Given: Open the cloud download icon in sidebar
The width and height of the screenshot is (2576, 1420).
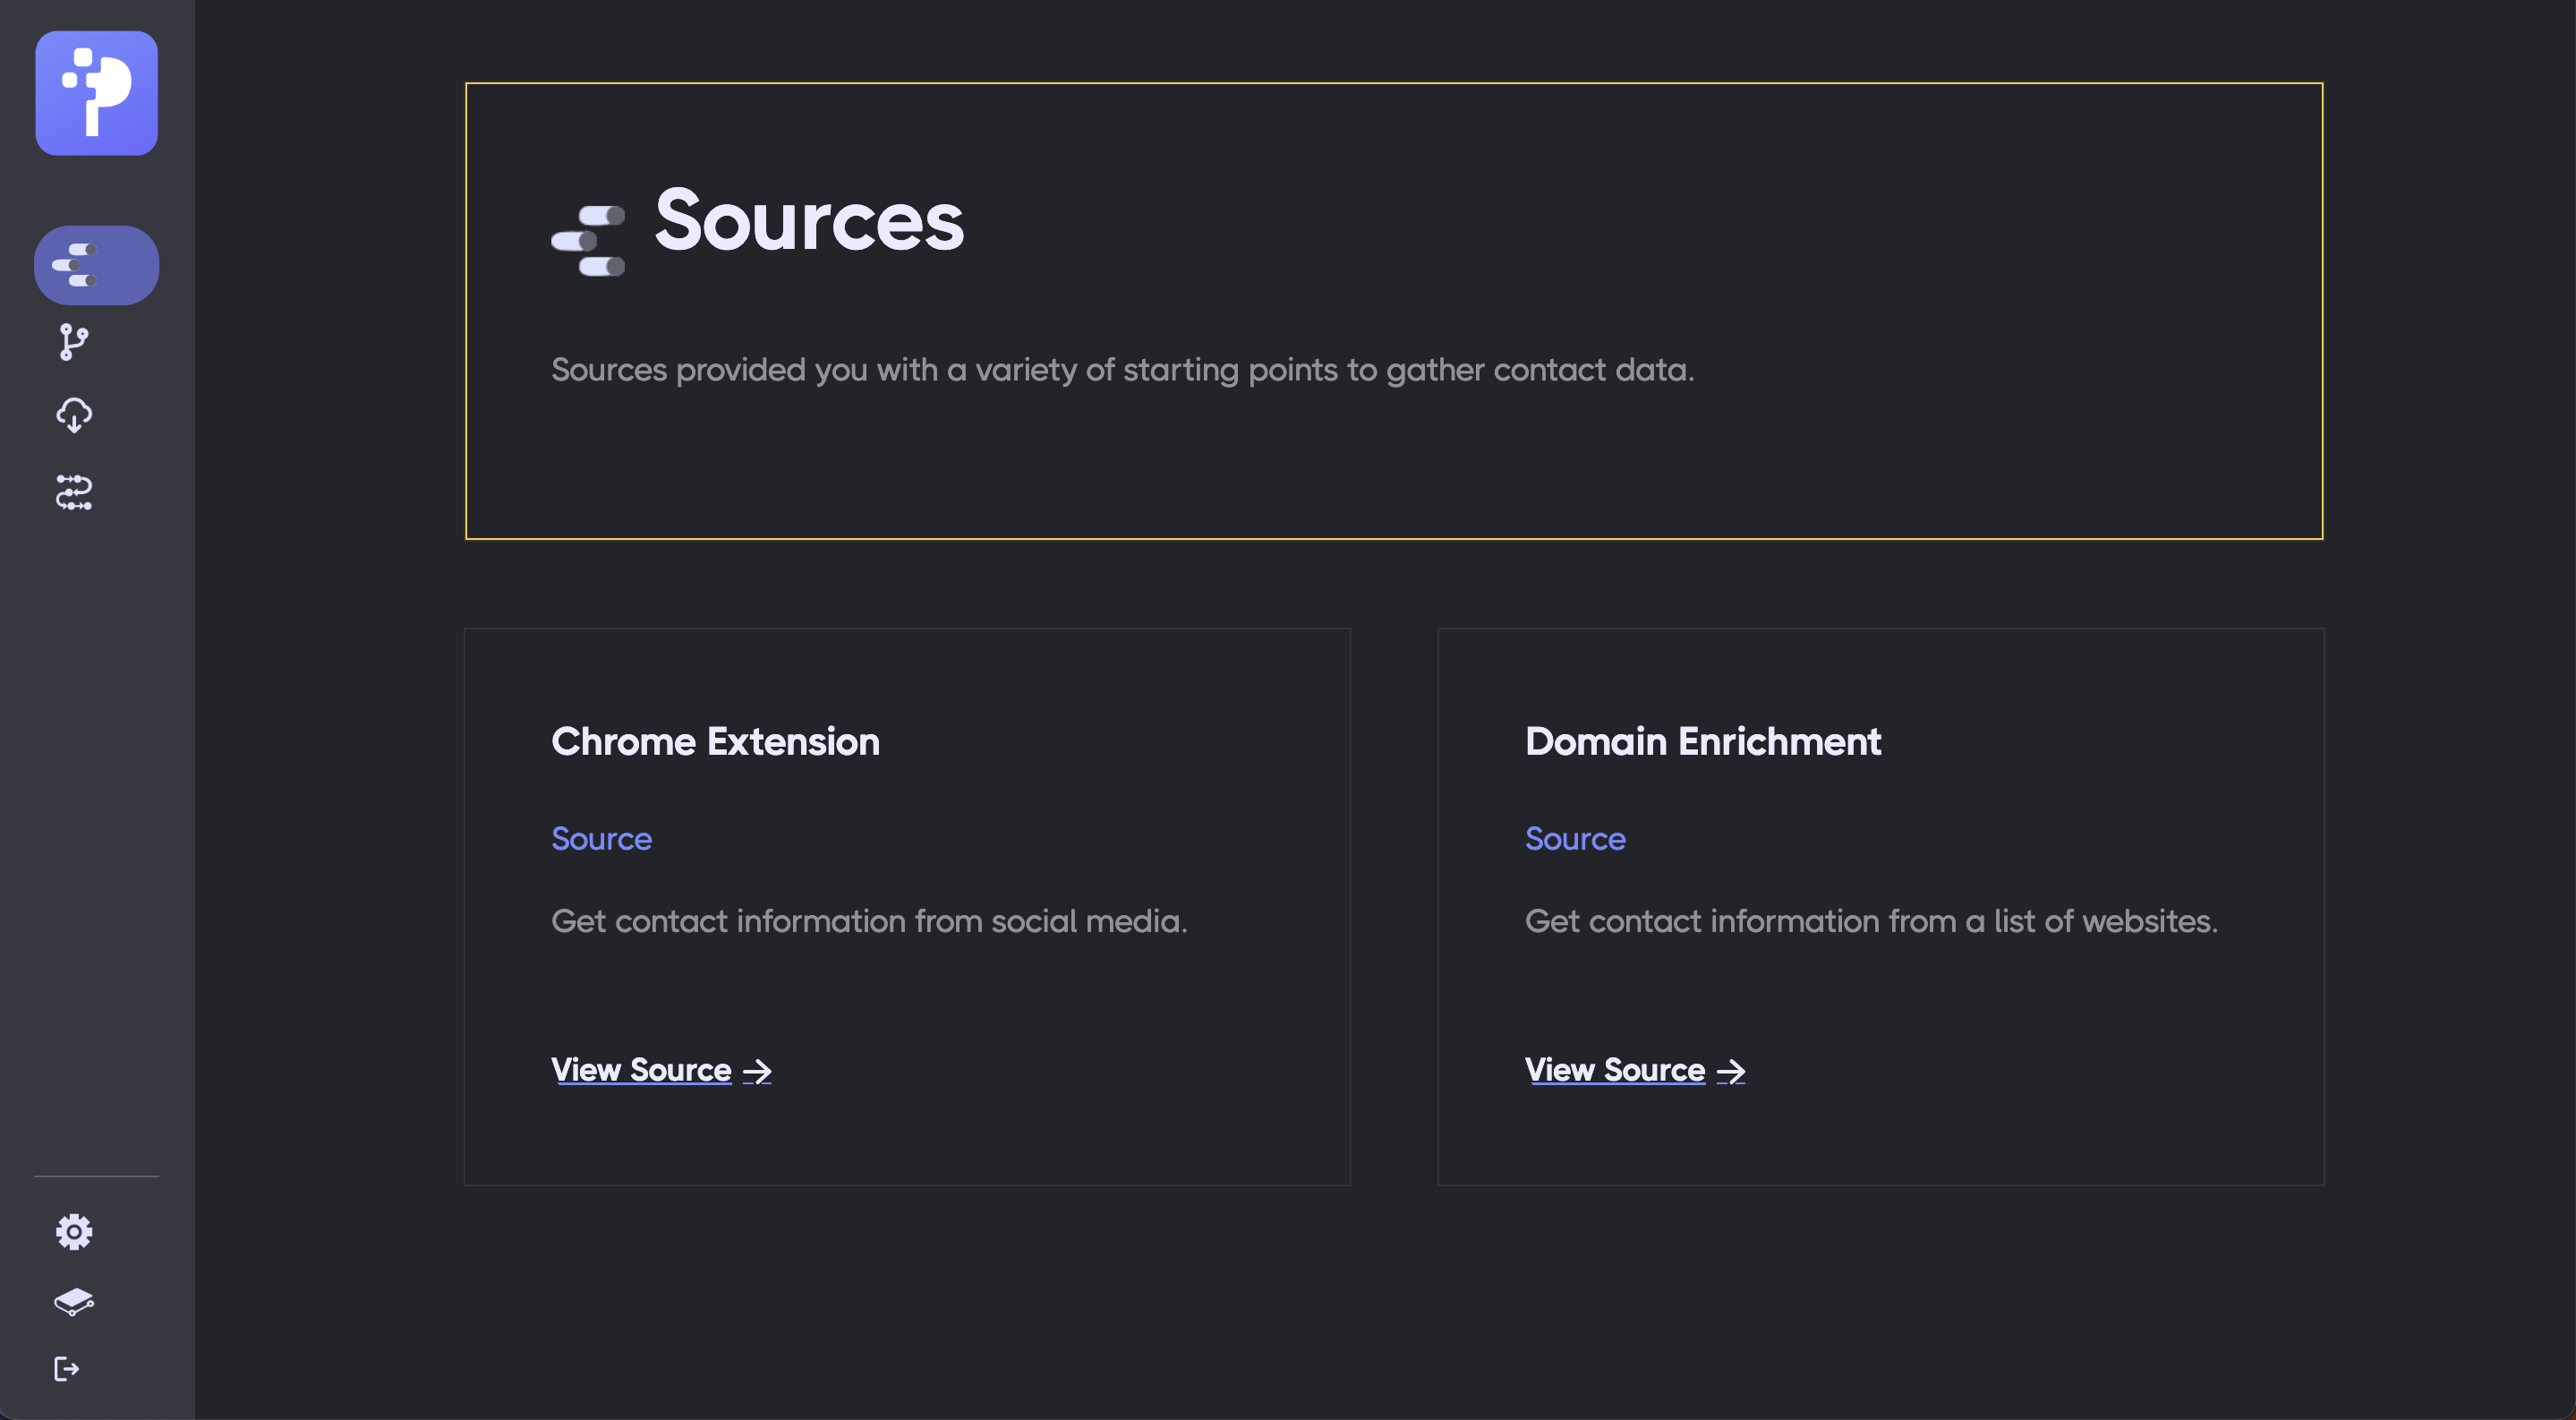Looking at the screenshot, I should pyautogui.click(x=74, y=415).
